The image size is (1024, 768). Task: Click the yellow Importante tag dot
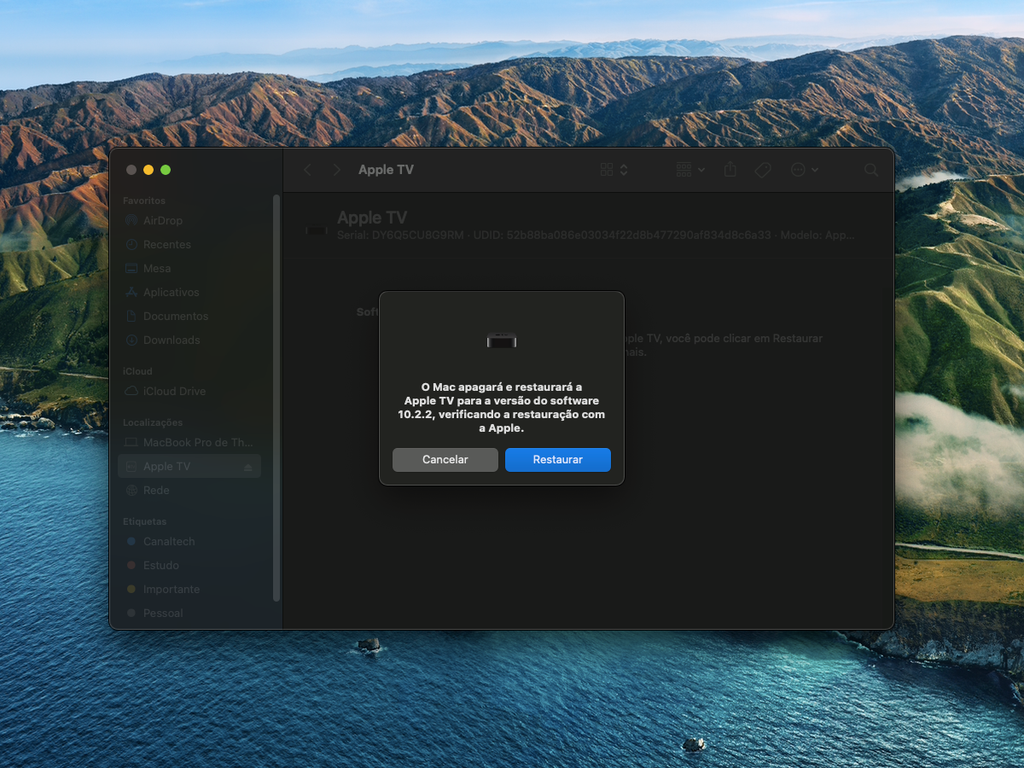point(131,589)
